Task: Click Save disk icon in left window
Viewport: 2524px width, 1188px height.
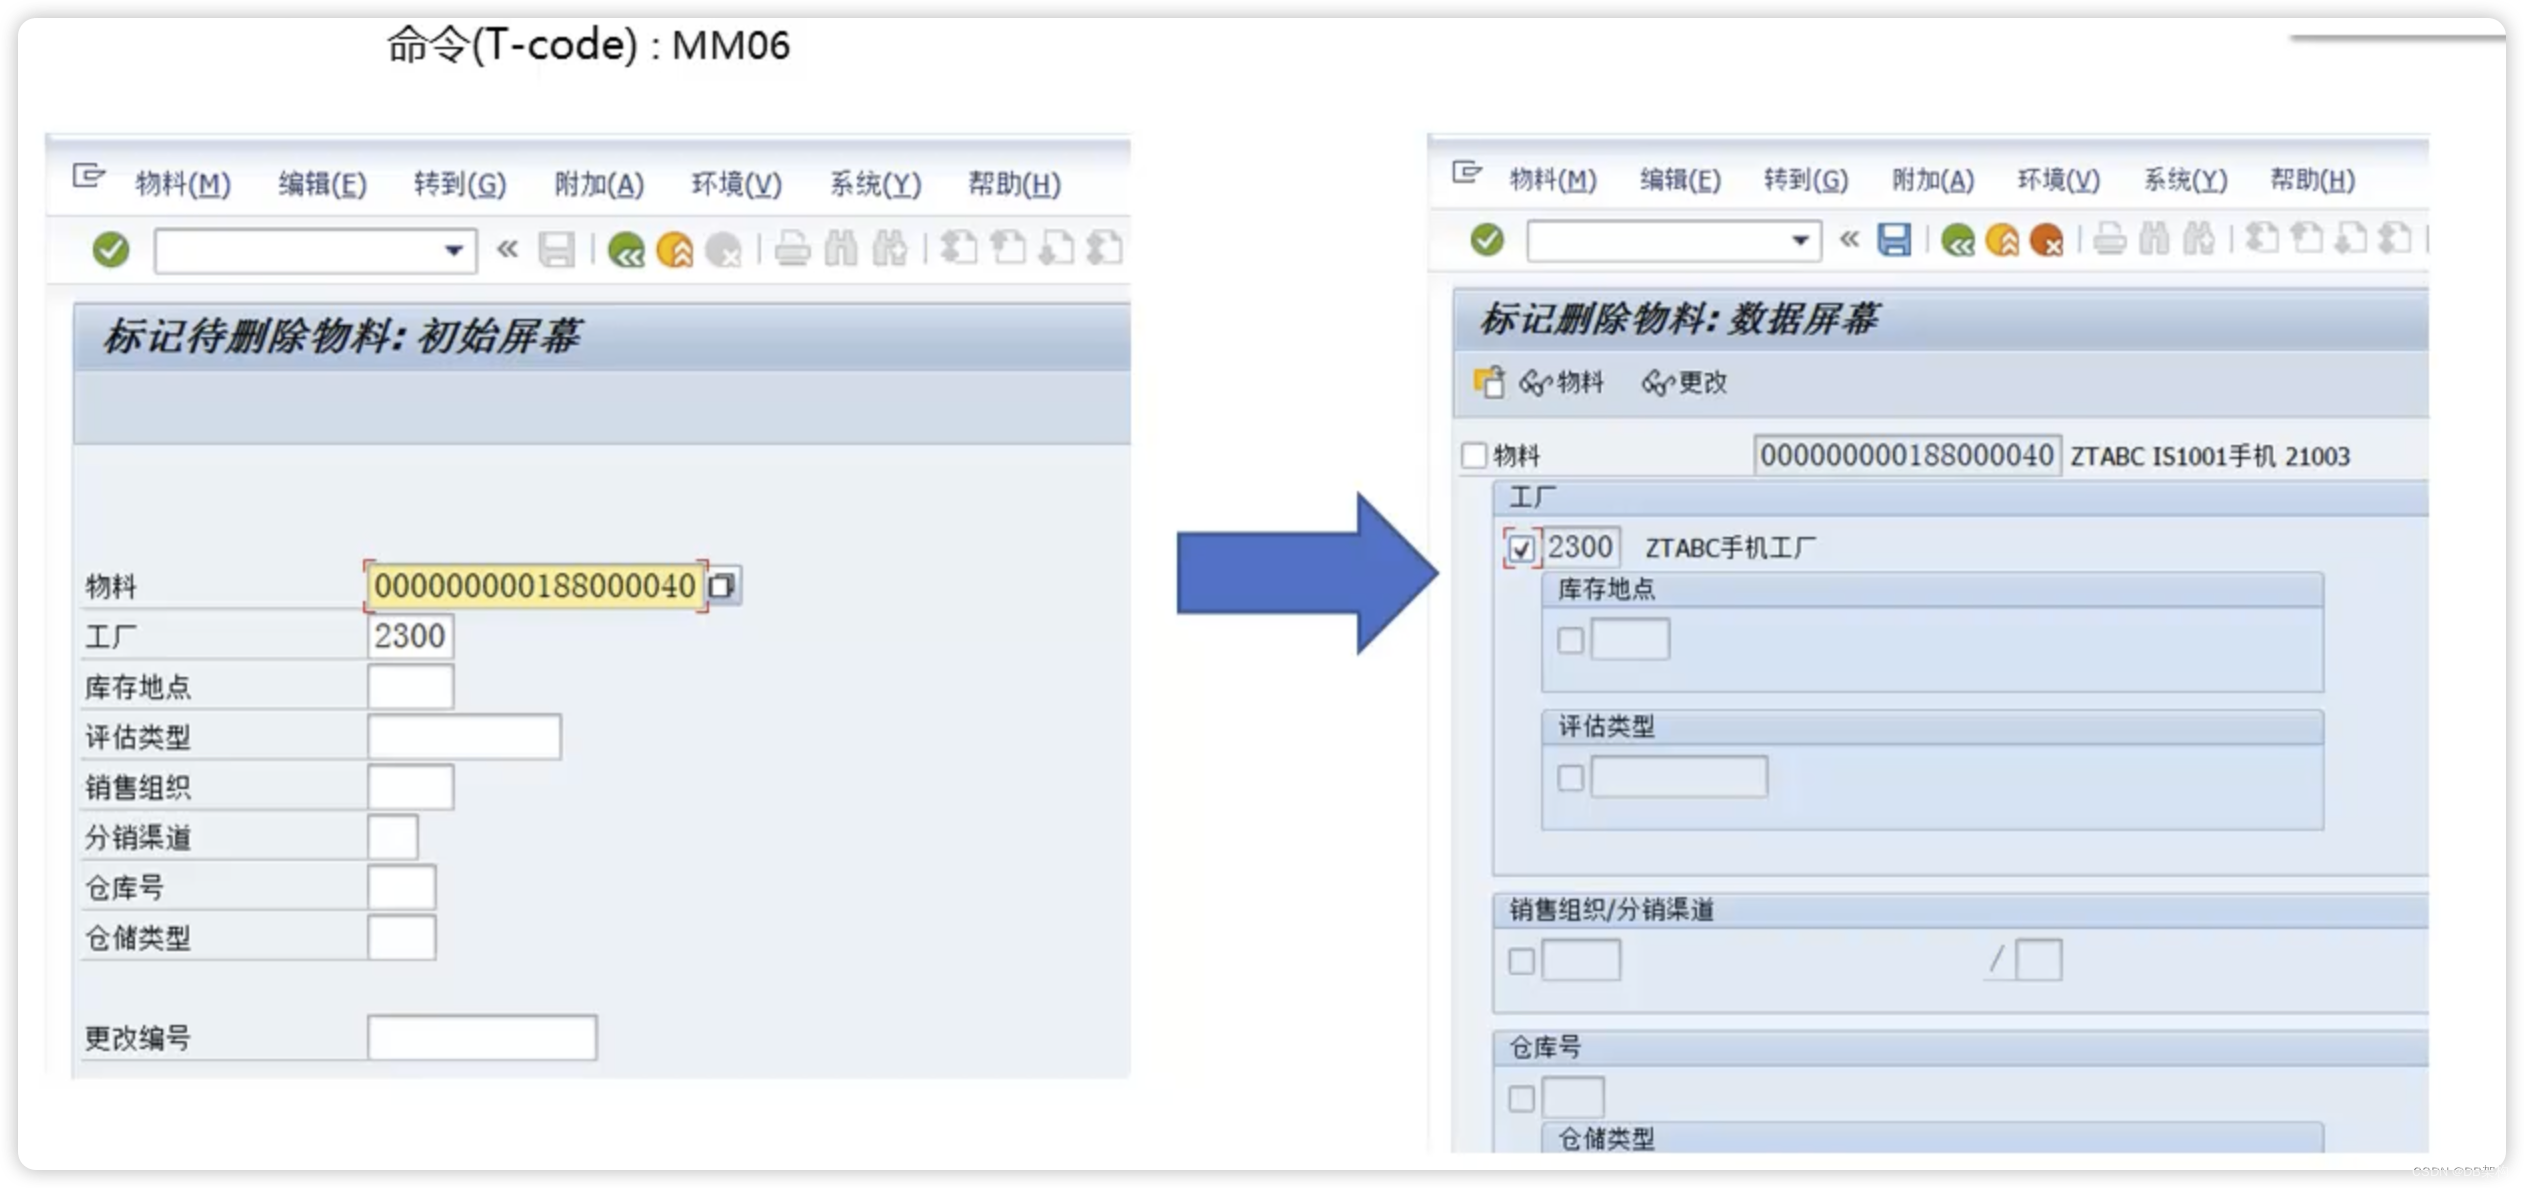Action: [x=556, y=249]
